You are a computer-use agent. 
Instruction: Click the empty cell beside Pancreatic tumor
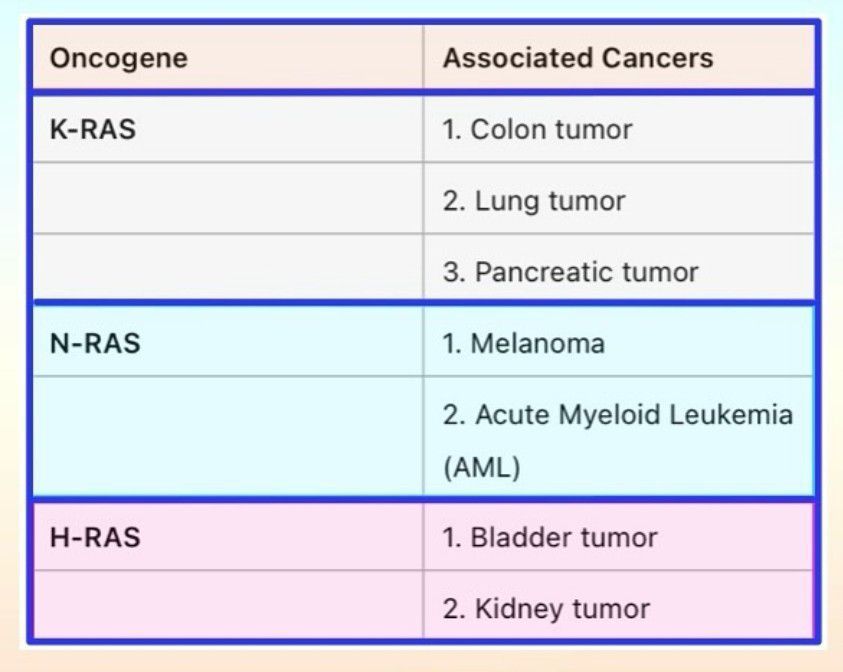point(228,272)
